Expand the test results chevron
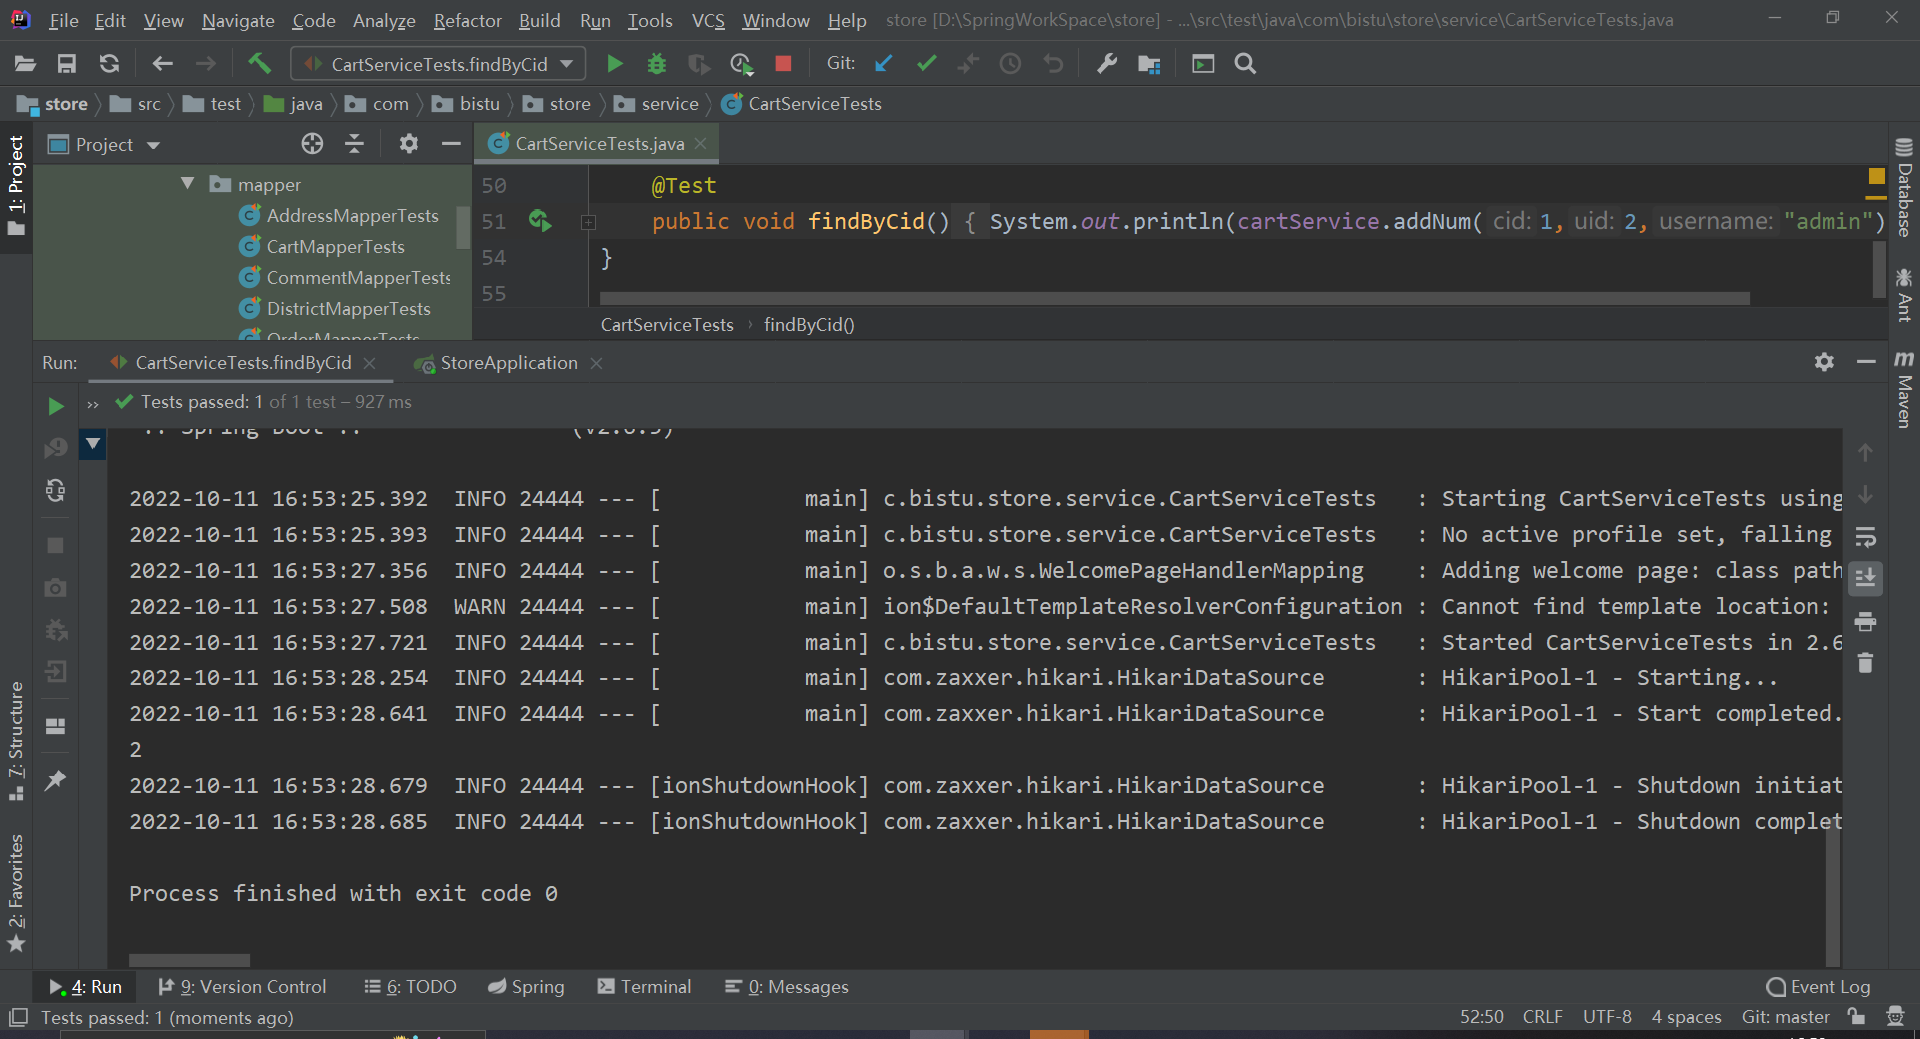Viewport: 1920px width, 1039px height. (93, 404)
